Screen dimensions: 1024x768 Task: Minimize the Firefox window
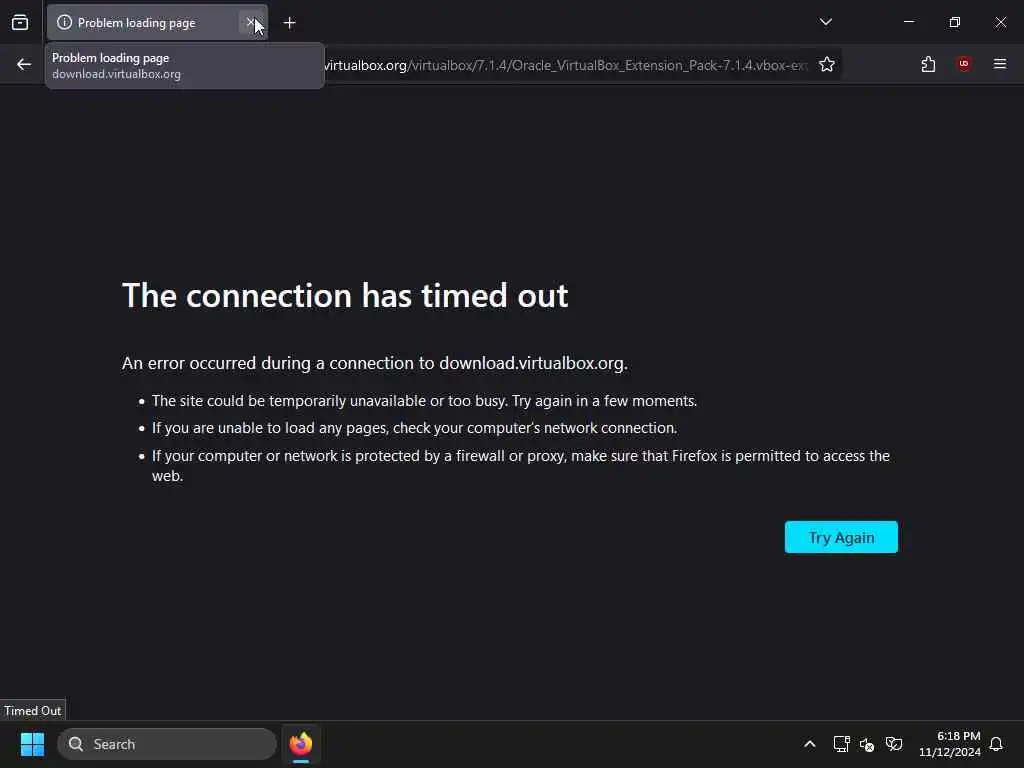pos(908,22)
